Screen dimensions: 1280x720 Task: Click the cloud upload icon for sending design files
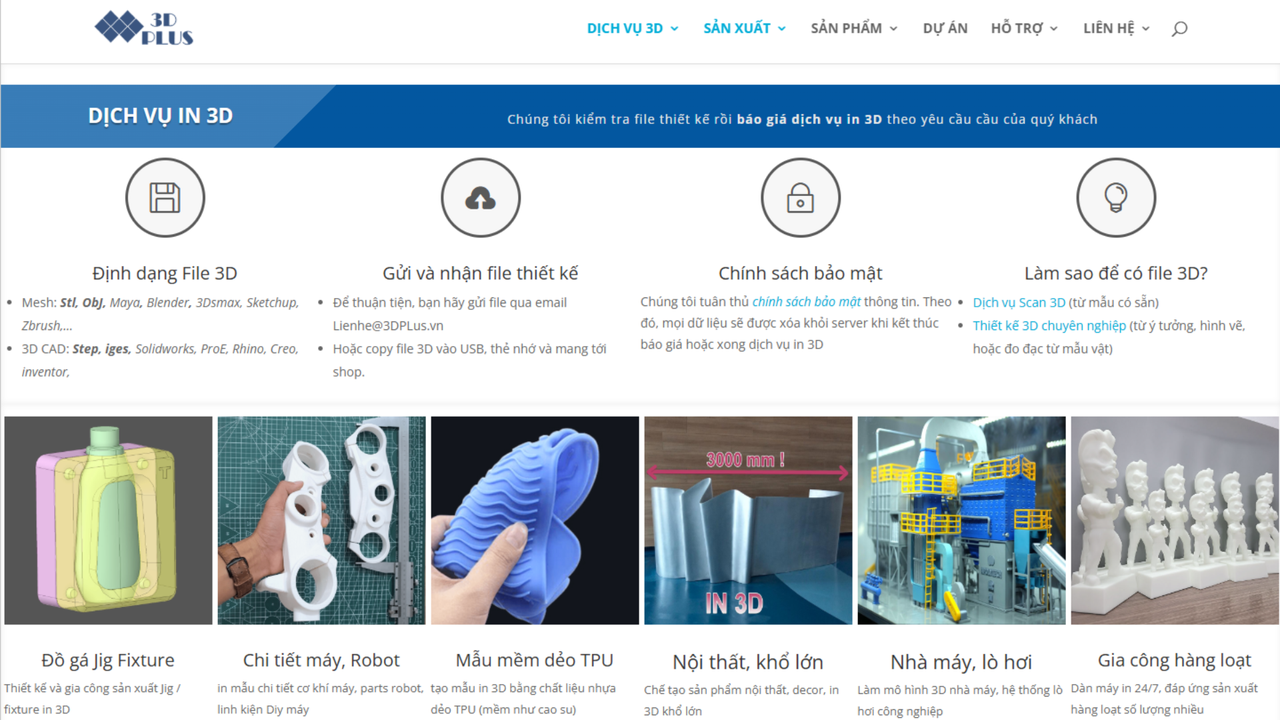(480, 197)
